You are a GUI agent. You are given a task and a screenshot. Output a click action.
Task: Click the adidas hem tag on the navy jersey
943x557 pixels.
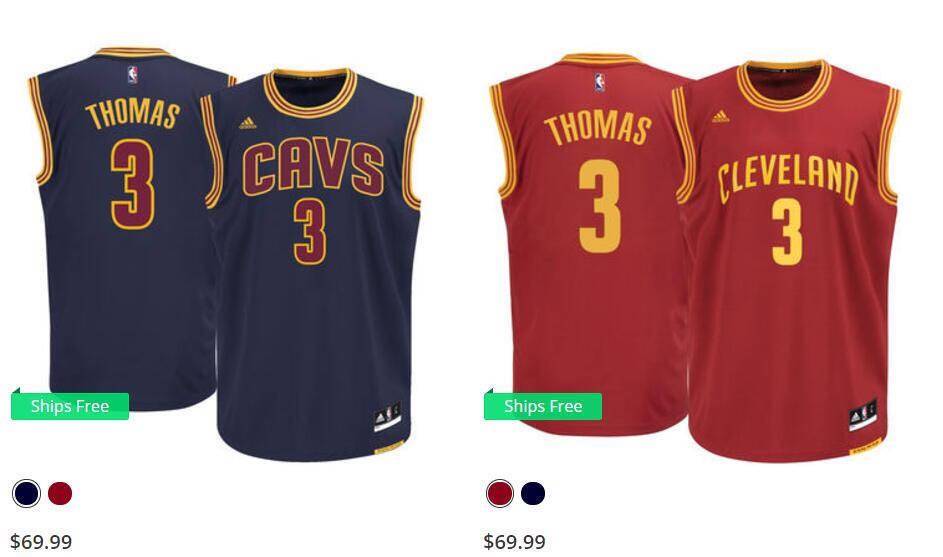(387, 417)
